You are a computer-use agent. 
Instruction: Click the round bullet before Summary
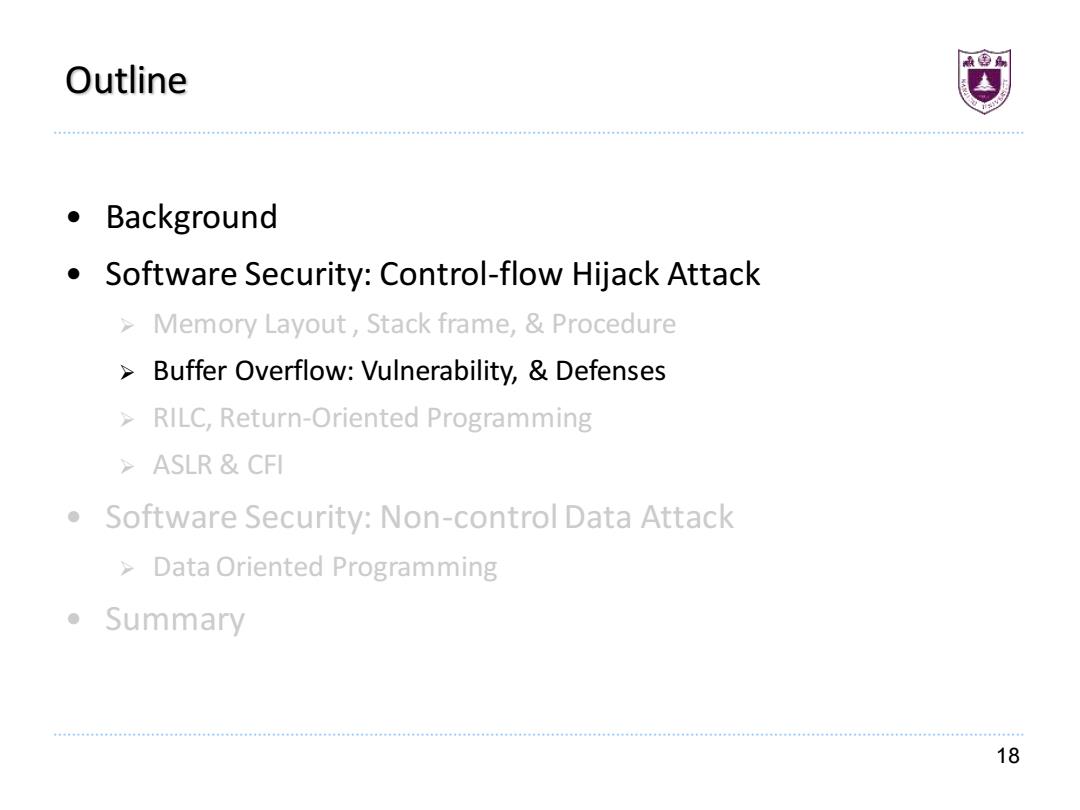click(74, 619)
